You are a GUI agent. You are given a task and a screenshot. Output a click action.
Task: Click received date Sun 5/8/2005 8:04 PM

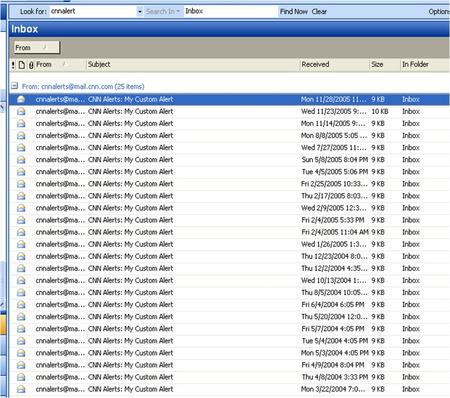coord(334,160)
